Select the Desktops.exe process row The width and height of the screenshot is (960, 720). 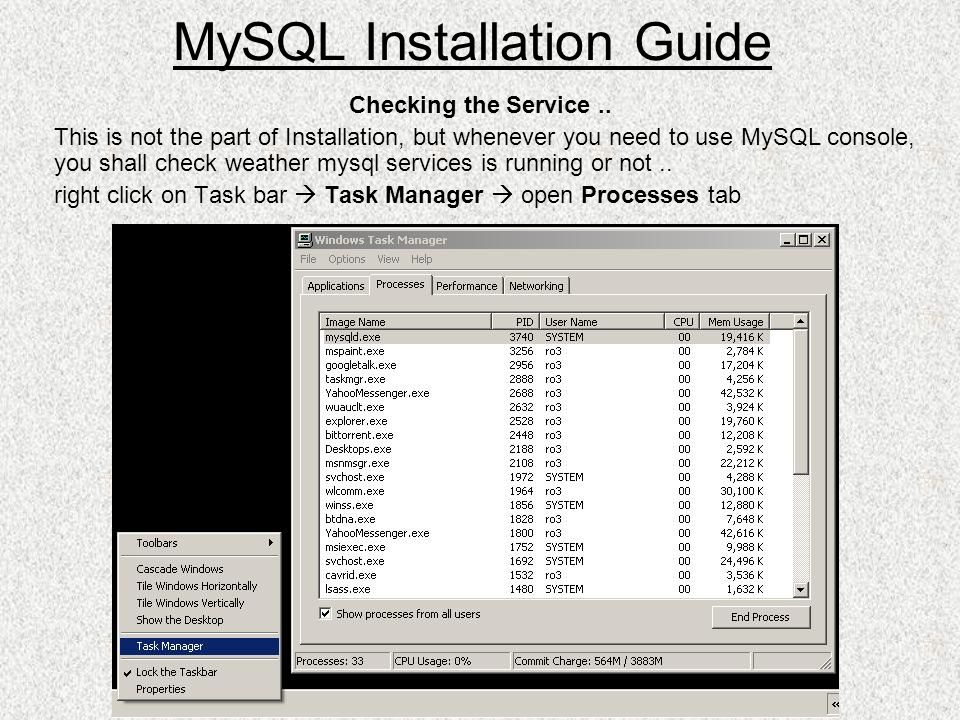[x=545, y=449]
